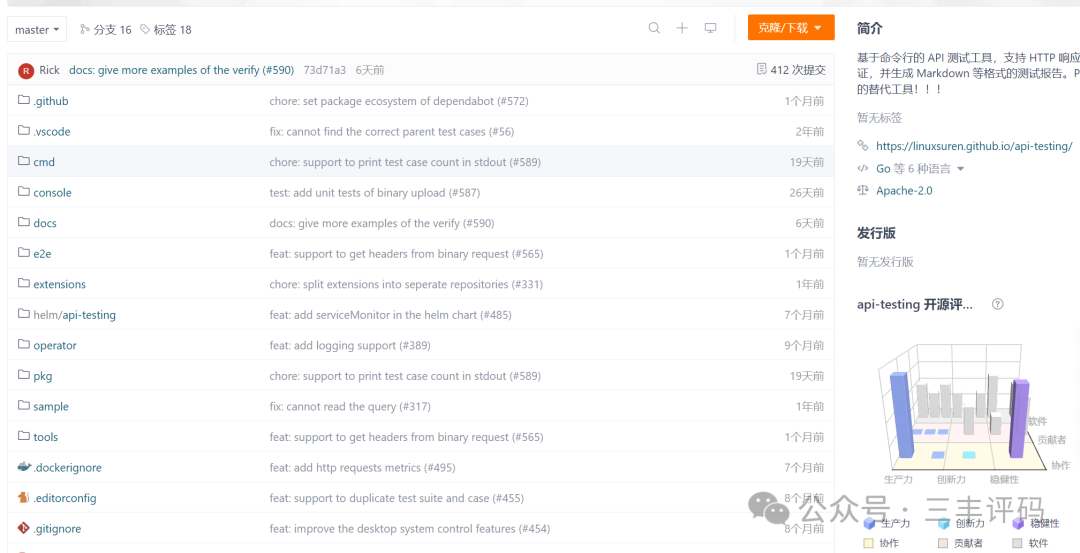
Task: Open commit feat: add http requests metrics (#495)
Action: 362,468
